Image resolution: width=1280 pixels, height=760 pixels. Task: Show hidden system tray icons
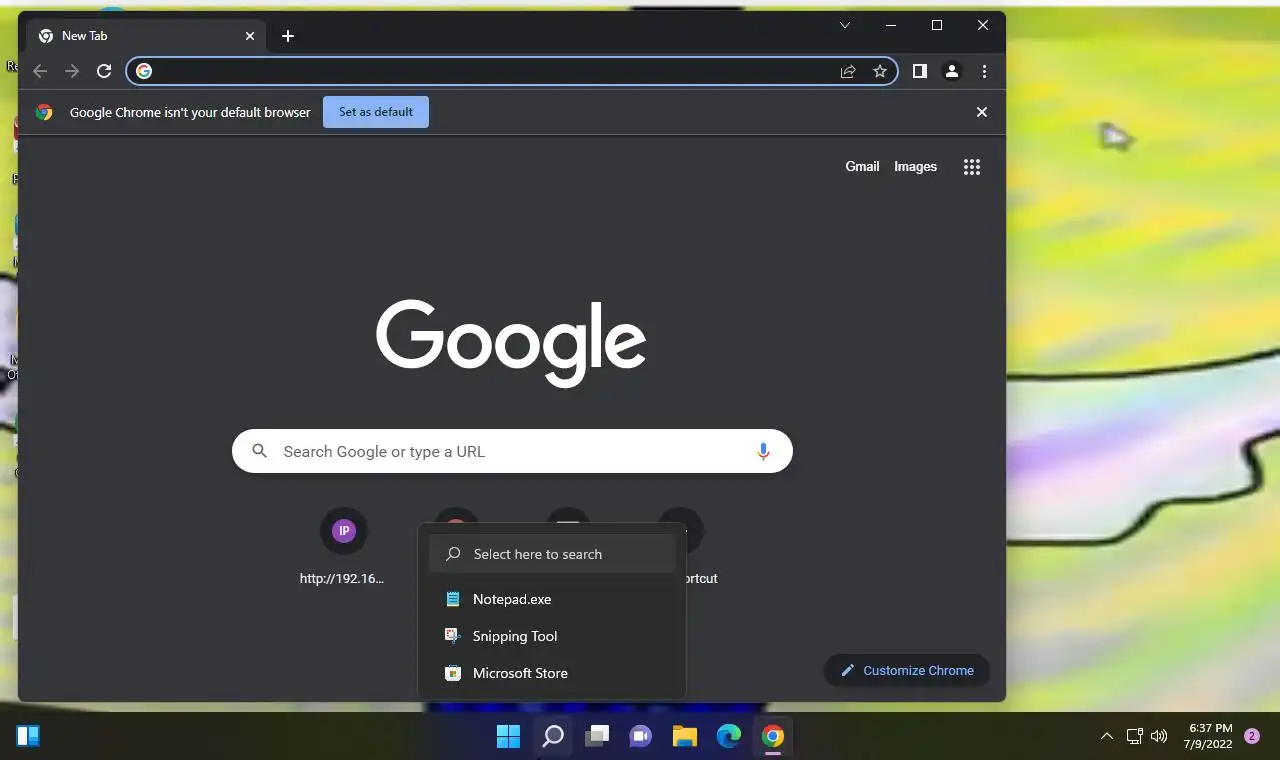coord(1107,736)
